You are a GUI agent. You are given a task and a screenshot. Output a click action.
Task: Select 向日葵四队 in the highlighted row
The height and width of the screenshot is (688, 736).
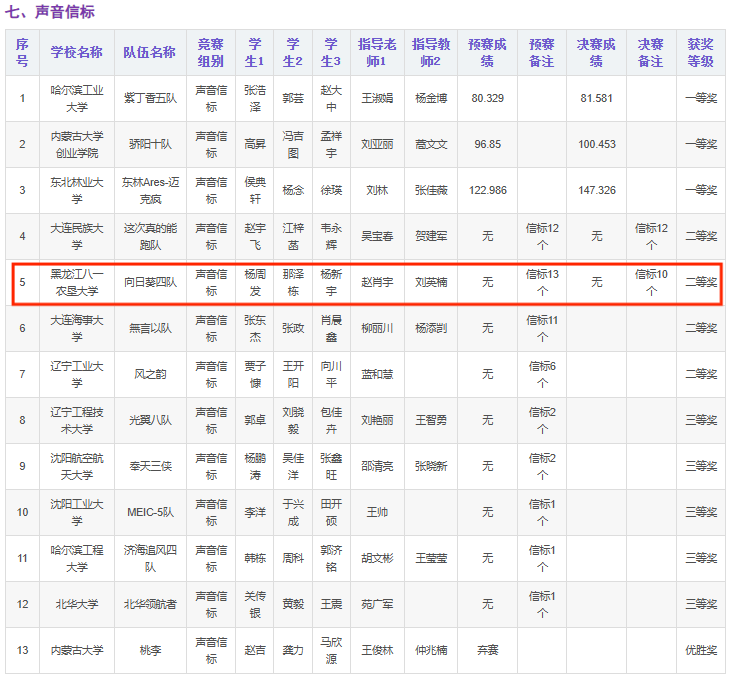(x=150, y=282)
